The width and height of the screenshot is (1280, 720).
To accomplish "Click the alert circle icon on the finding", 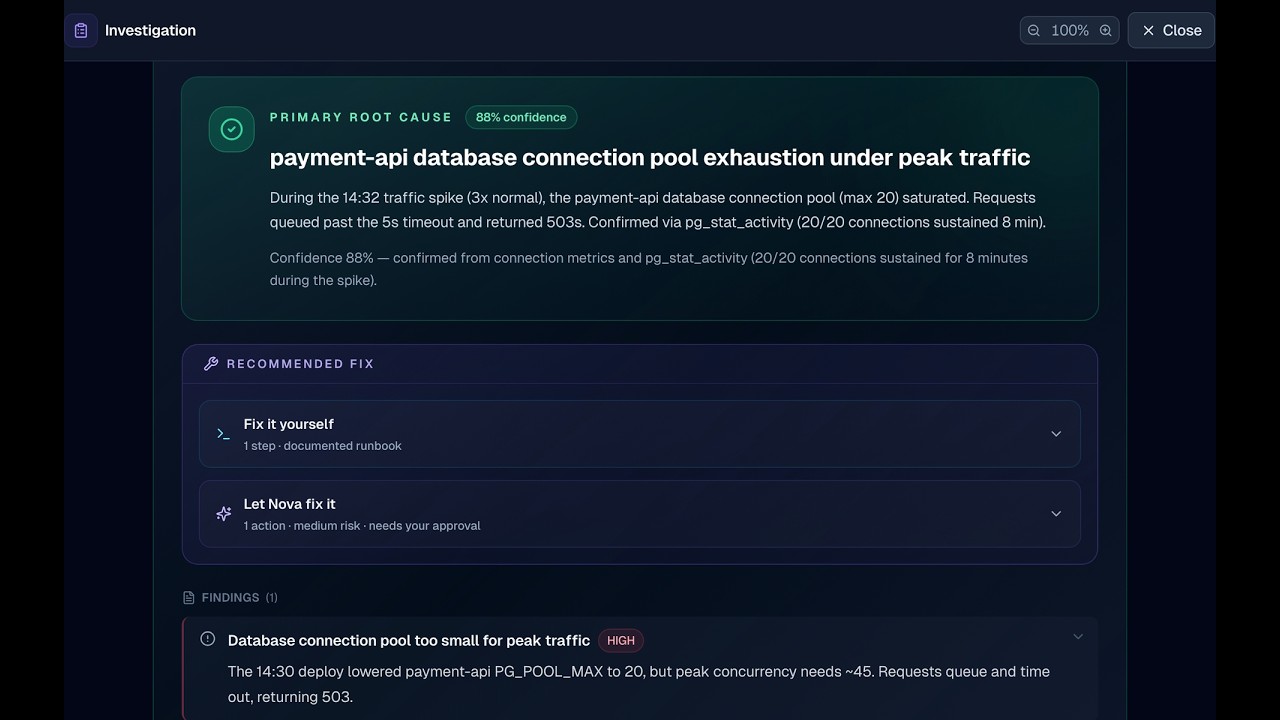I will (208, 639).
